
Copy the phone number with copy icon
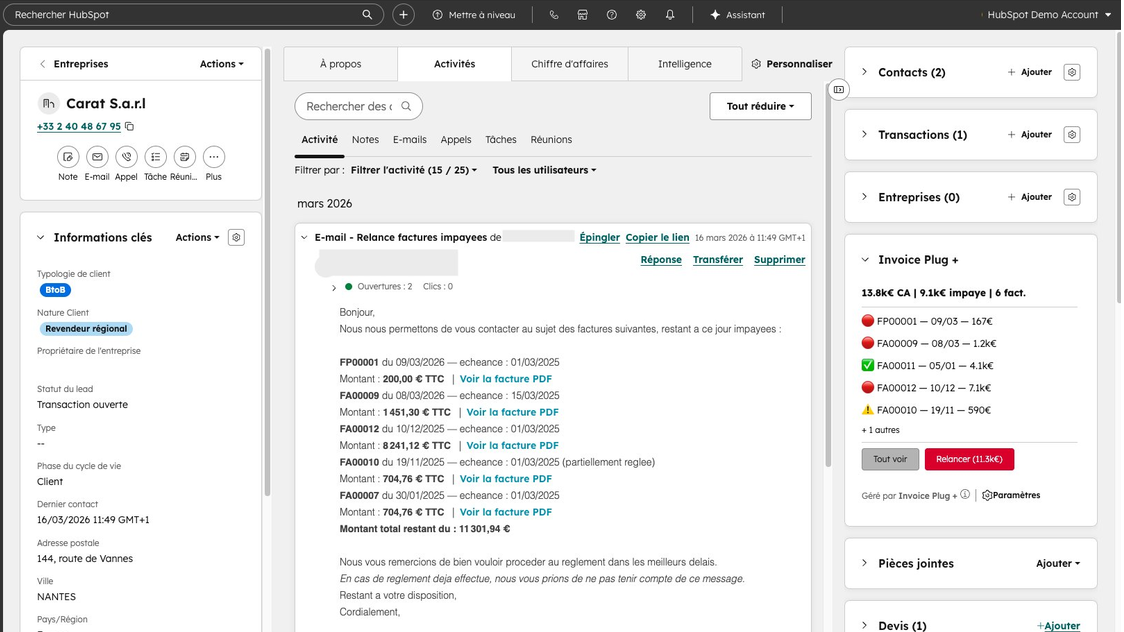pyautogui.click(x=130, y=126)
